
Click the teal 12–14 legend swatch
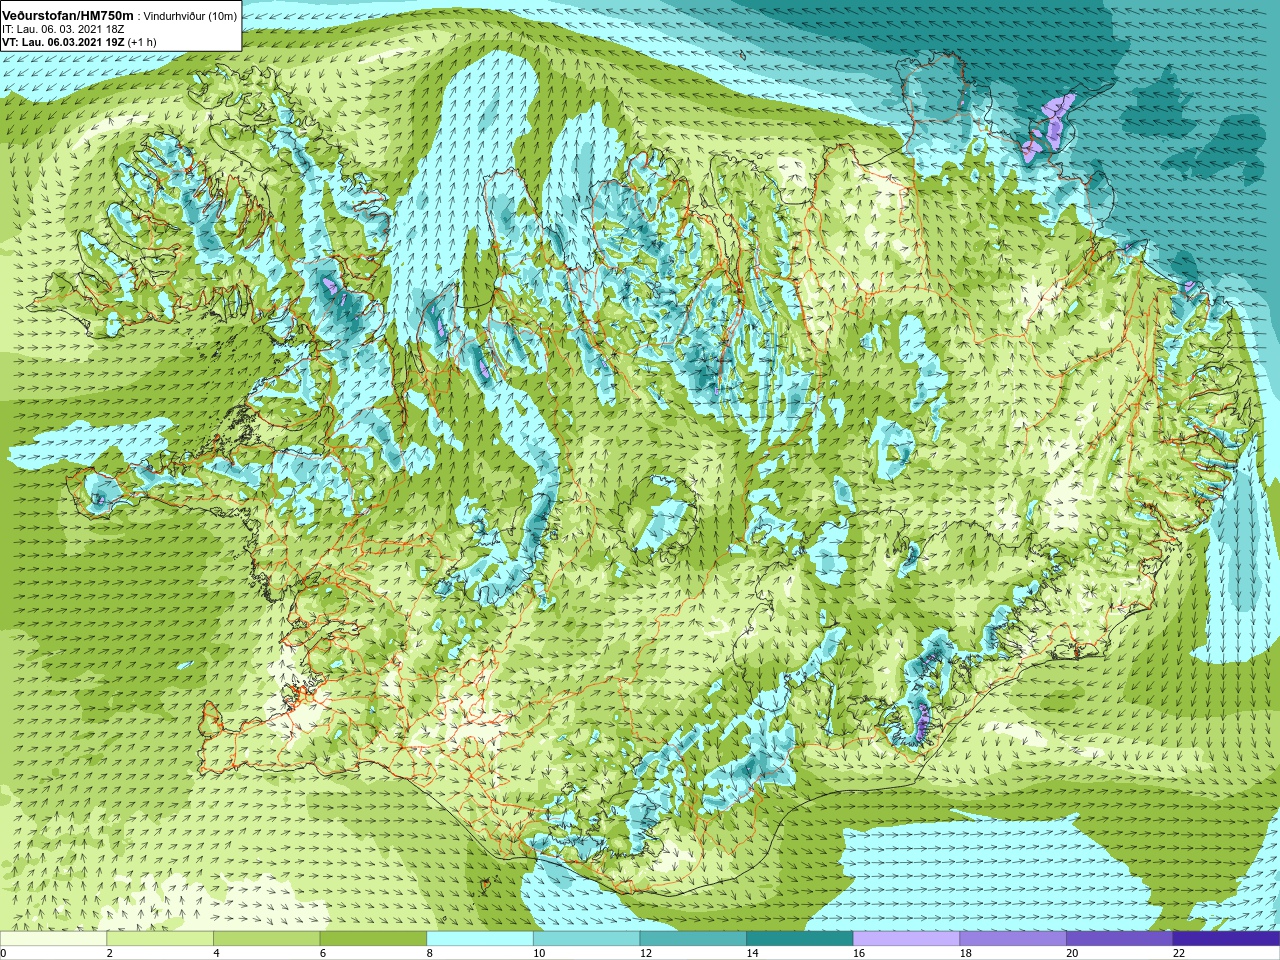coord(693,939)
